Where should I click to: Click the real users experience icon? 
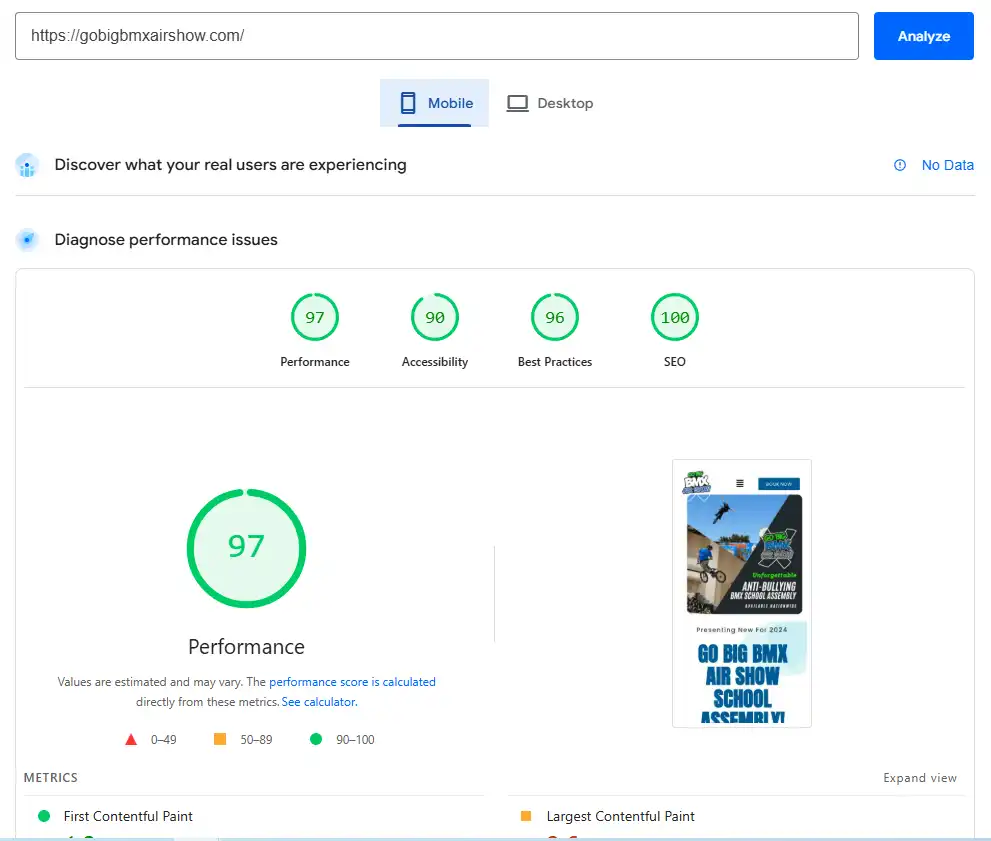coord(27,166)
